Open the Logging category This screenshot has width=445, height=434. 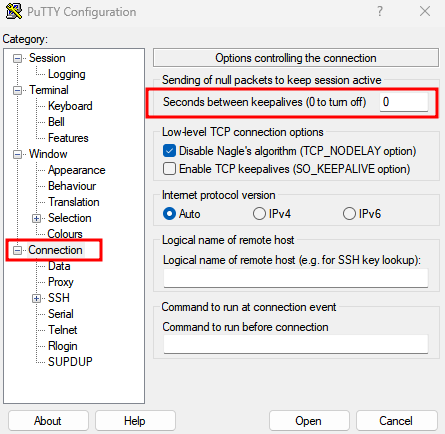pyautogui.click(x=67, y=74)
